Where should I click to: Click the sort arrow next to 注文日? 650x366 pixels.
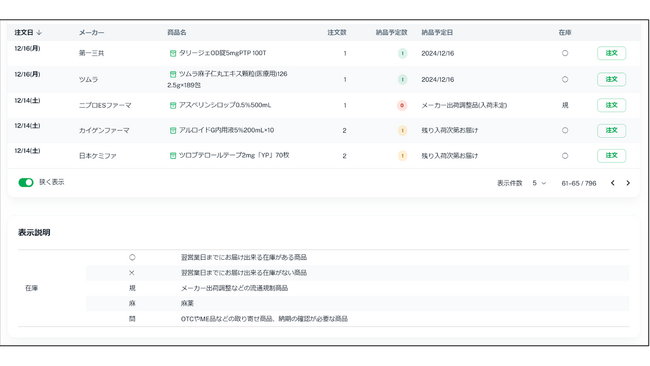(39, 32)
